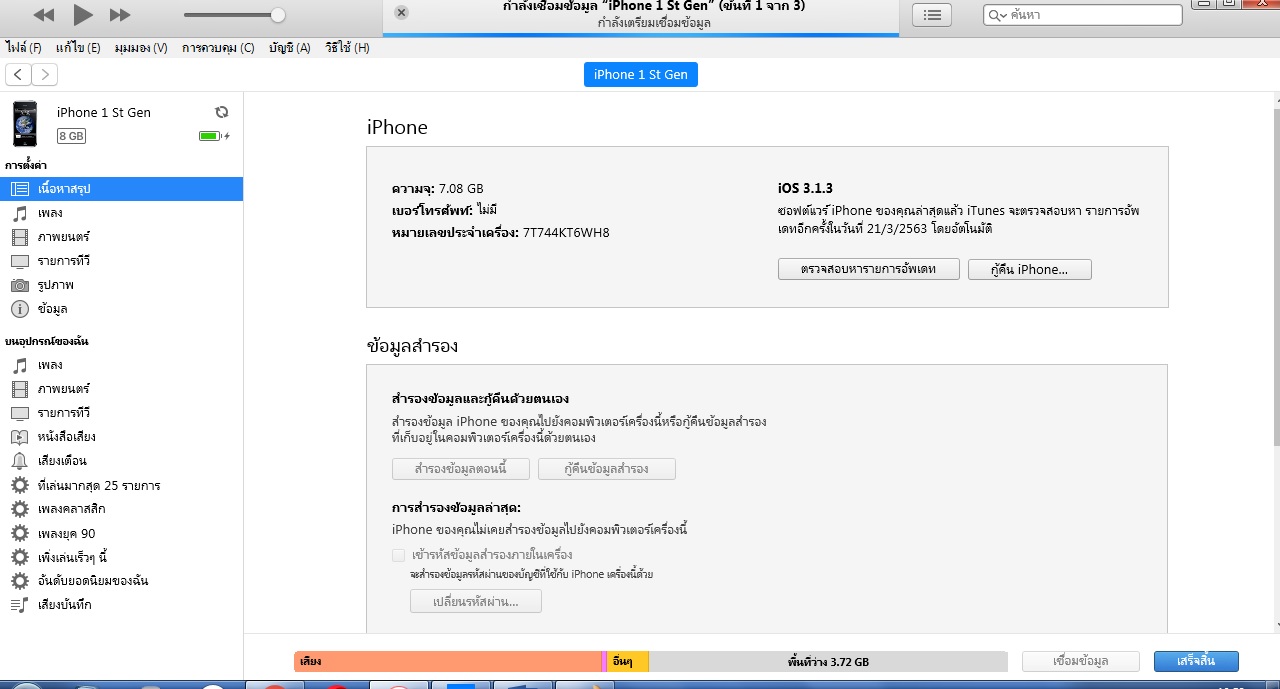
Task: Open the การควบคุม (C) menu
Action: [218, 48]
